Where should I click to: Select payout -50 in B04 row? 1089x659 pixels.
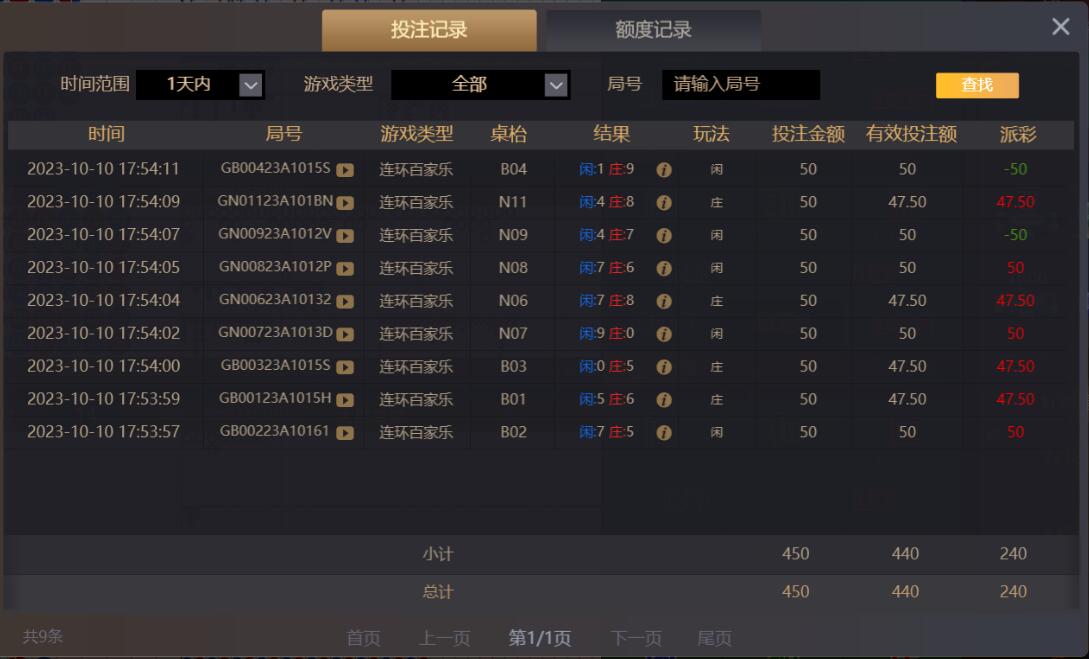[x=1015, y=169]
